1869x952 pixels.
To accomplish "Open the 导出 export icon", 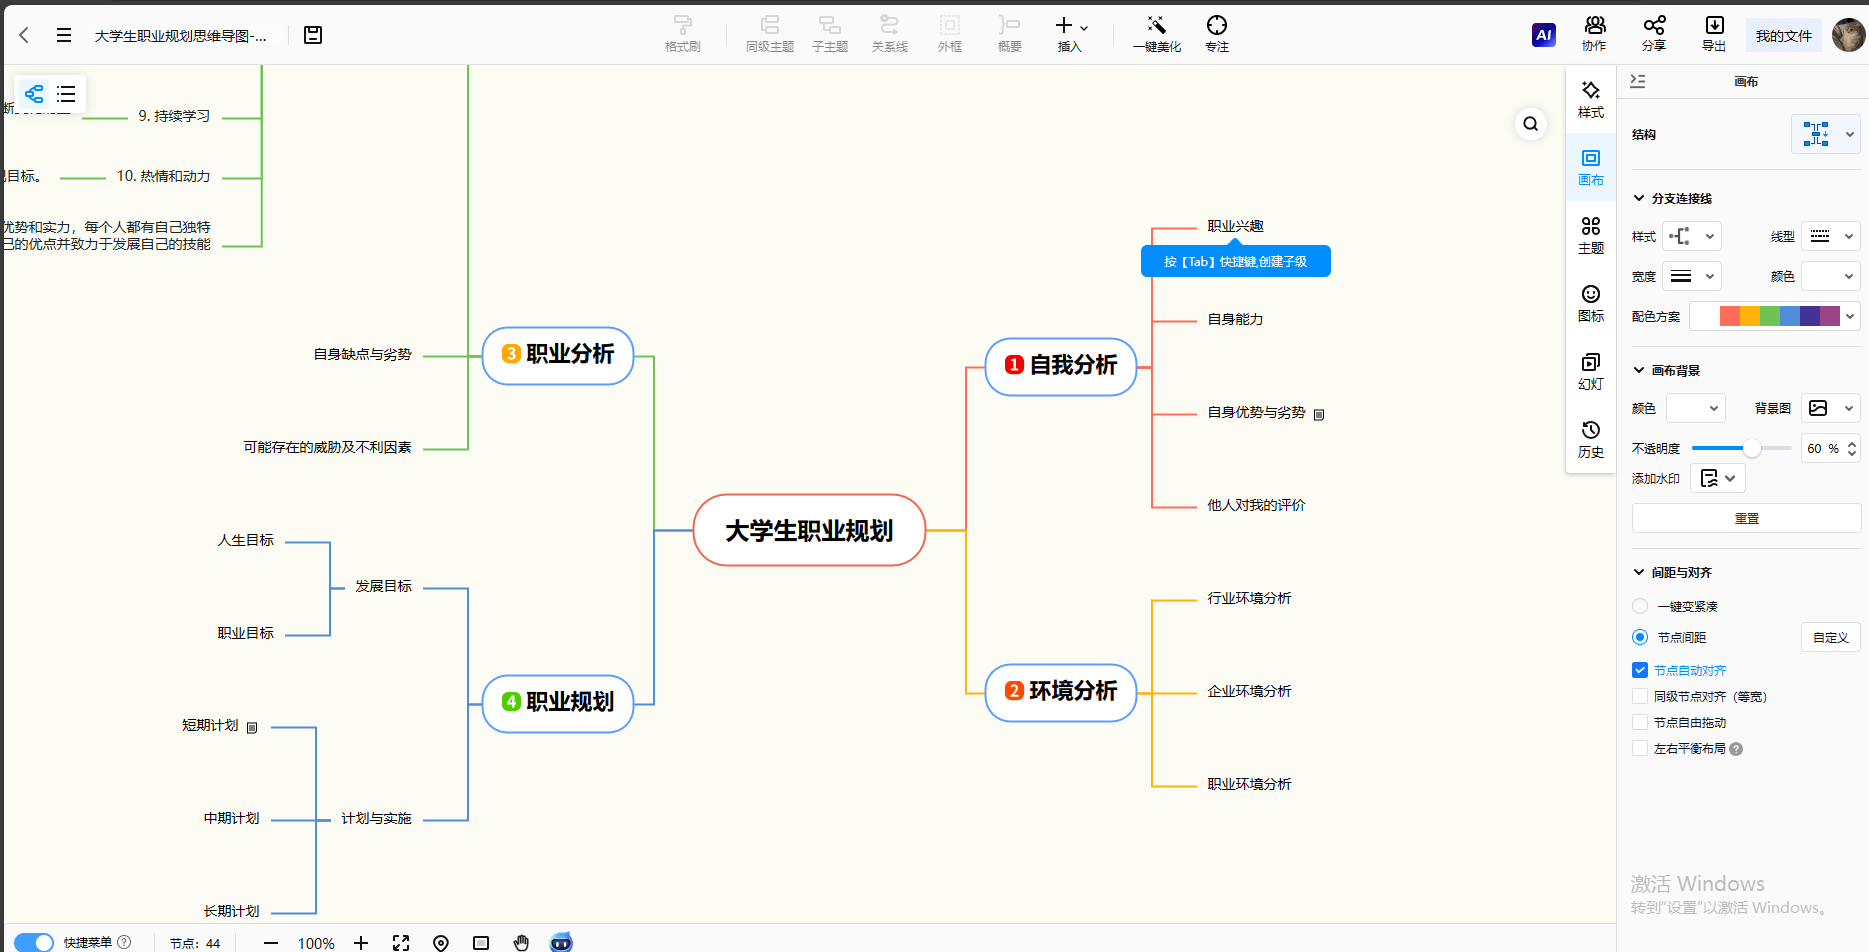I will (1714, 26).
